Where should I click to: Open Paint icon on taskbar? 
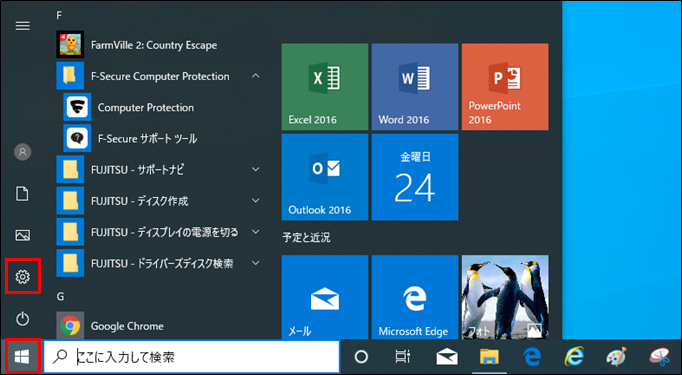coord(616,357)
